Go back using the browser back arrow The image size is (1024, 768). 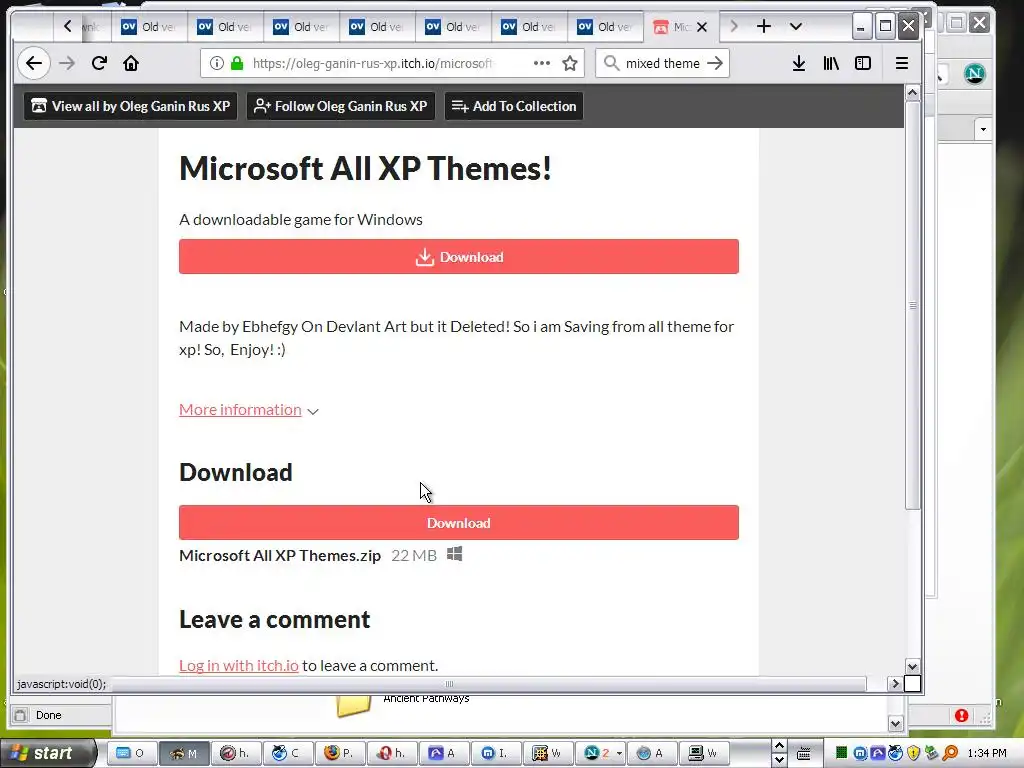(x=34, y=63)
